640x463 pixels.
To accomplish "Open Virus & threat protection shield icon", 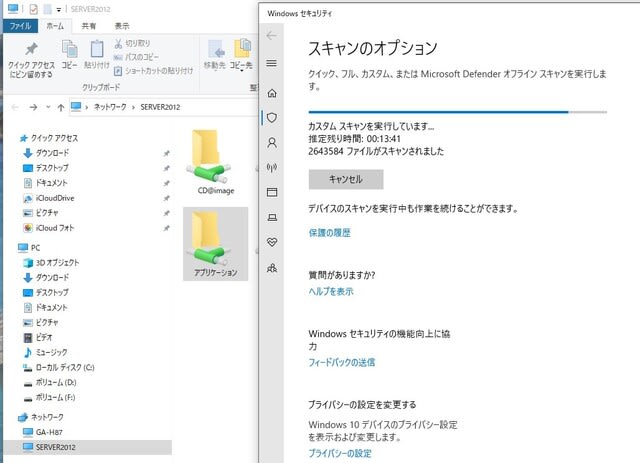I will 272,118.
